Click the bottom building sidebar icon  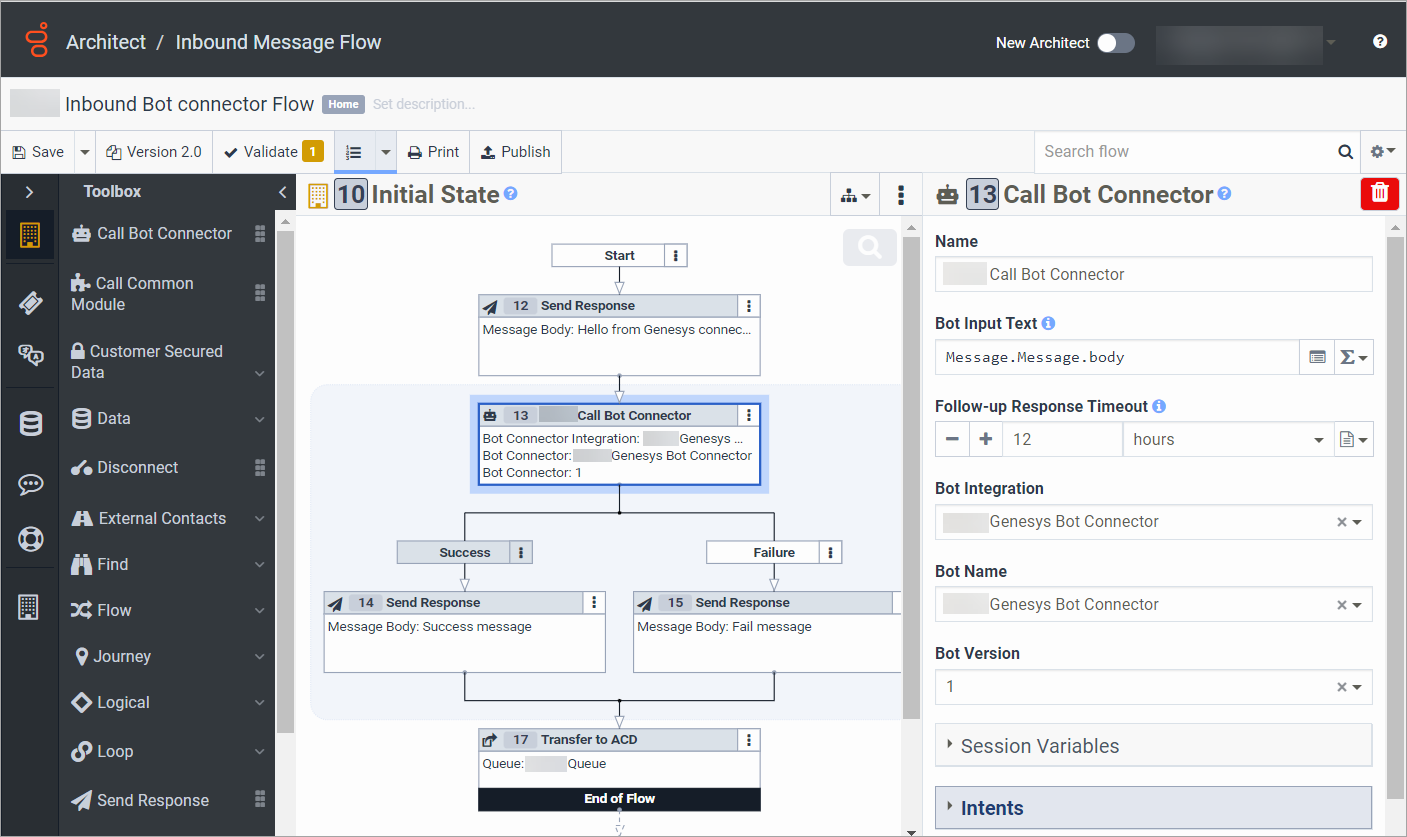(x=28, y=606)
